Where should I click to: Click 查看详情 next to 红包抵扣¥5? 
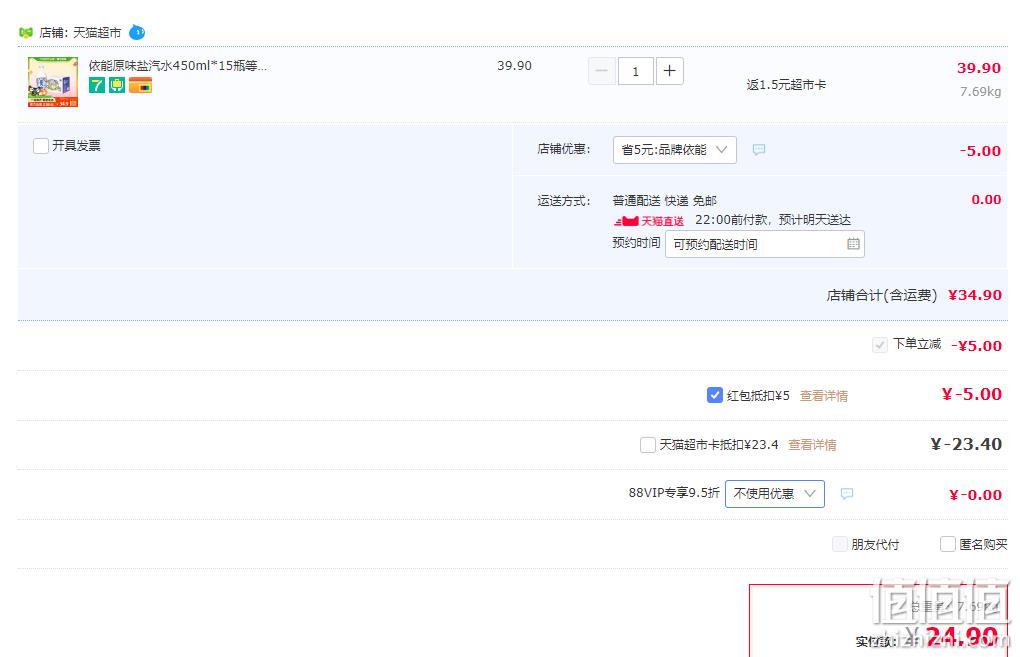click(x=824, y=396)
